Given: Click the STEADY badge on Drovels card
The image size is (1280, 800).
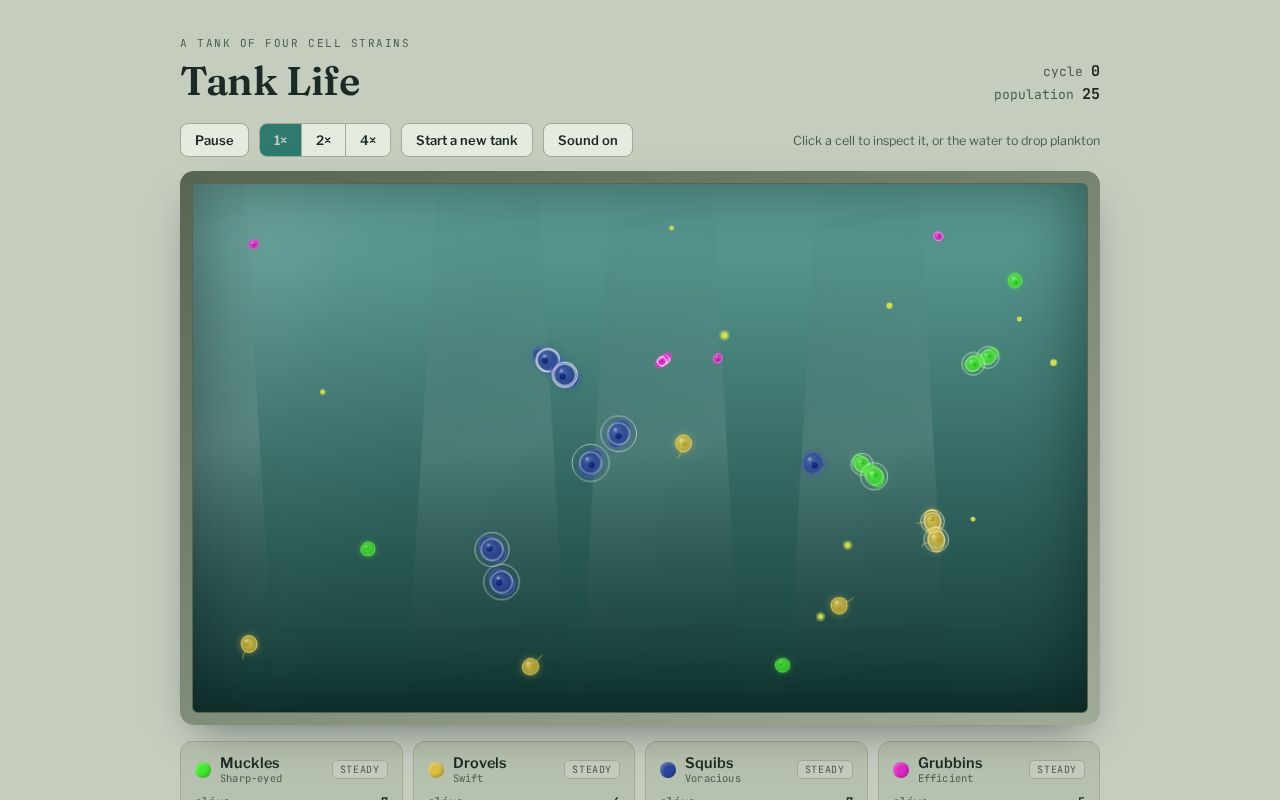Looking at the screenshot, I should click(592, 769).
